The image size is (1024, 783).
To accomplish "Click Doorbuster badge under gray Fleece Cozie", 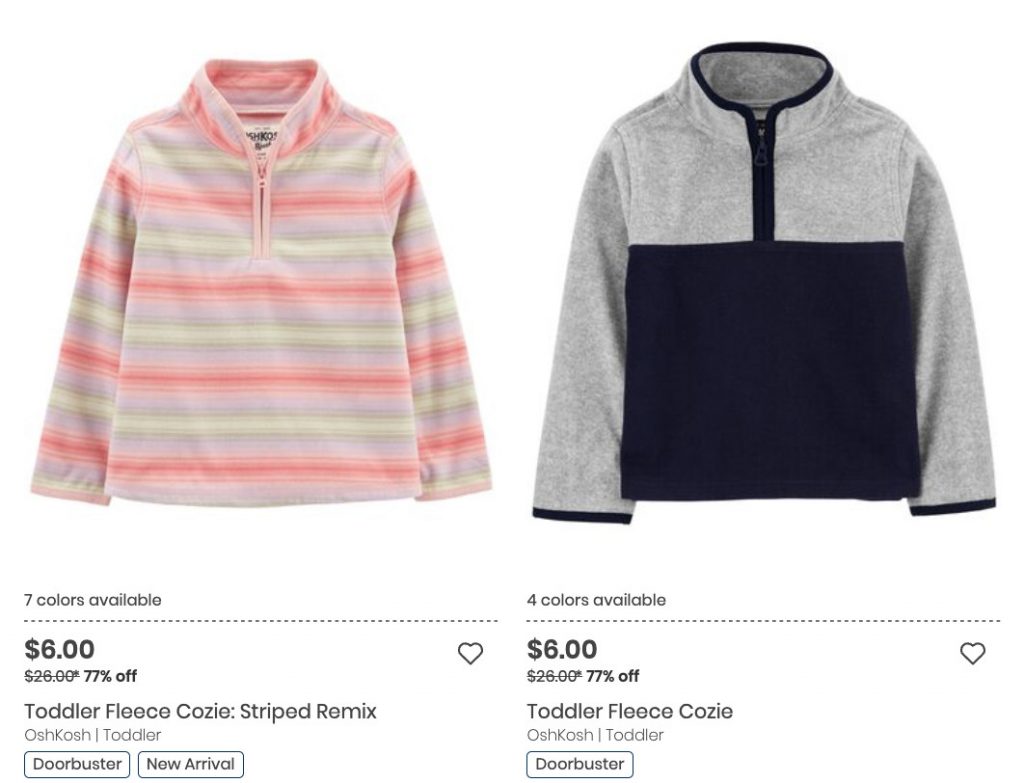I will pos(580,764).
